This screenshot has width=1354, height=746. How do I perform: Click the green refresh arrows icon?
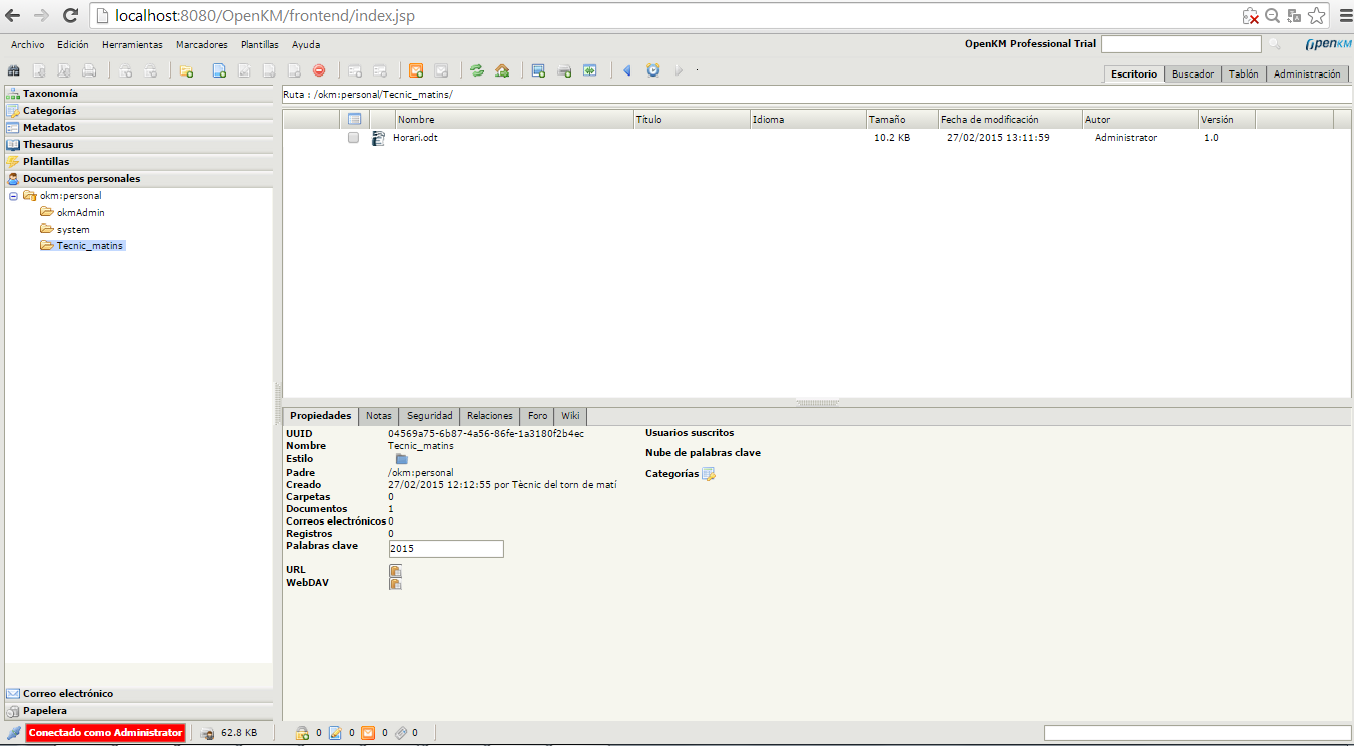477,71
